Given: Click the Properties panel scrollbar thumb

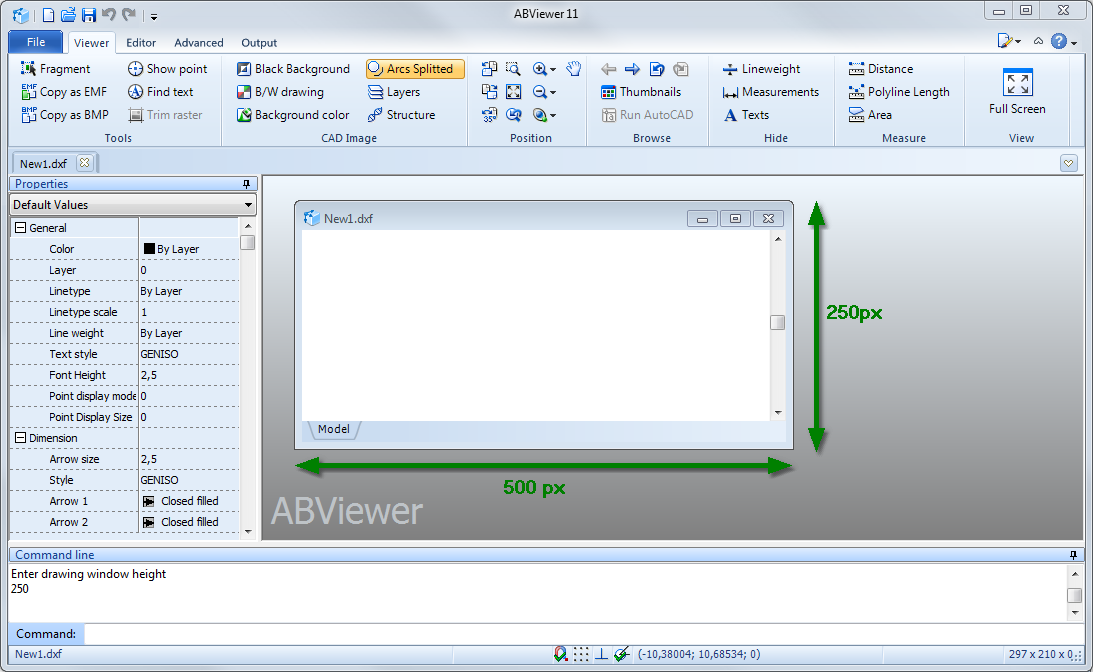Looking at the screenshot, I should [x=247, y=242].
